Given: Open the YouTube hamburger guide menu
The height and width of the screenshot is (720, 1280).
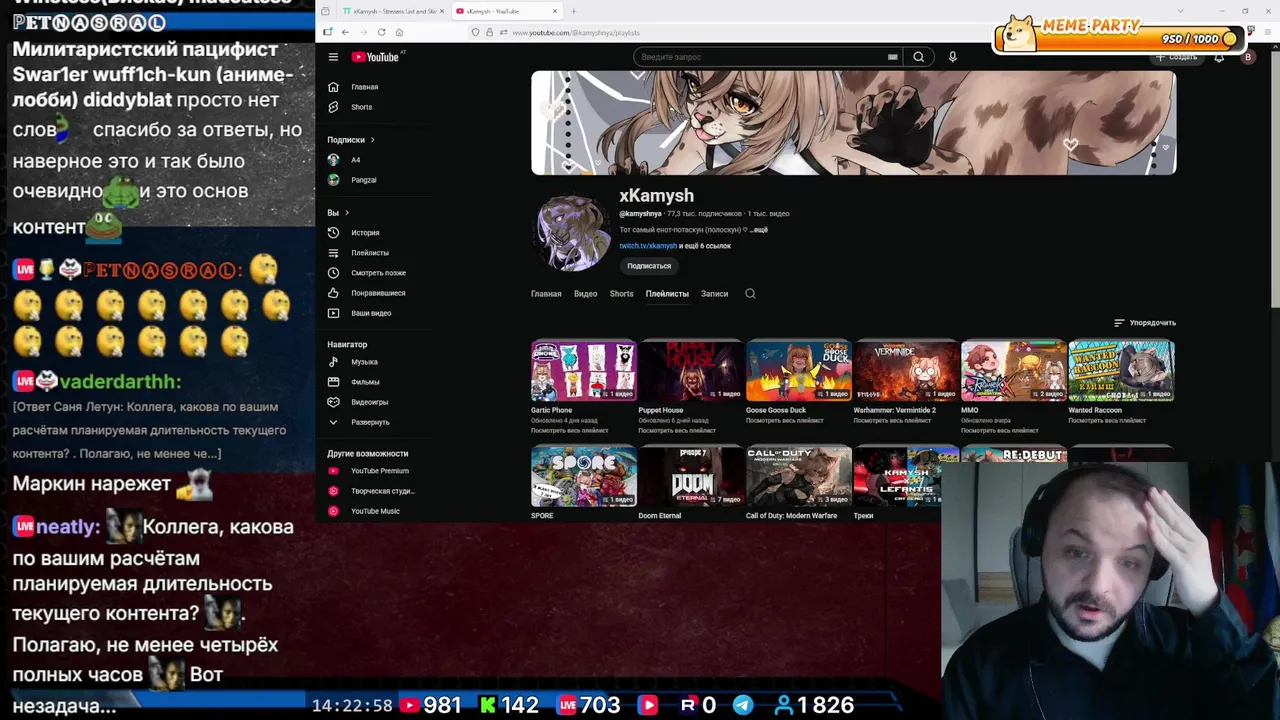Looking at the screenshot, I should click(x=333, y=57).
